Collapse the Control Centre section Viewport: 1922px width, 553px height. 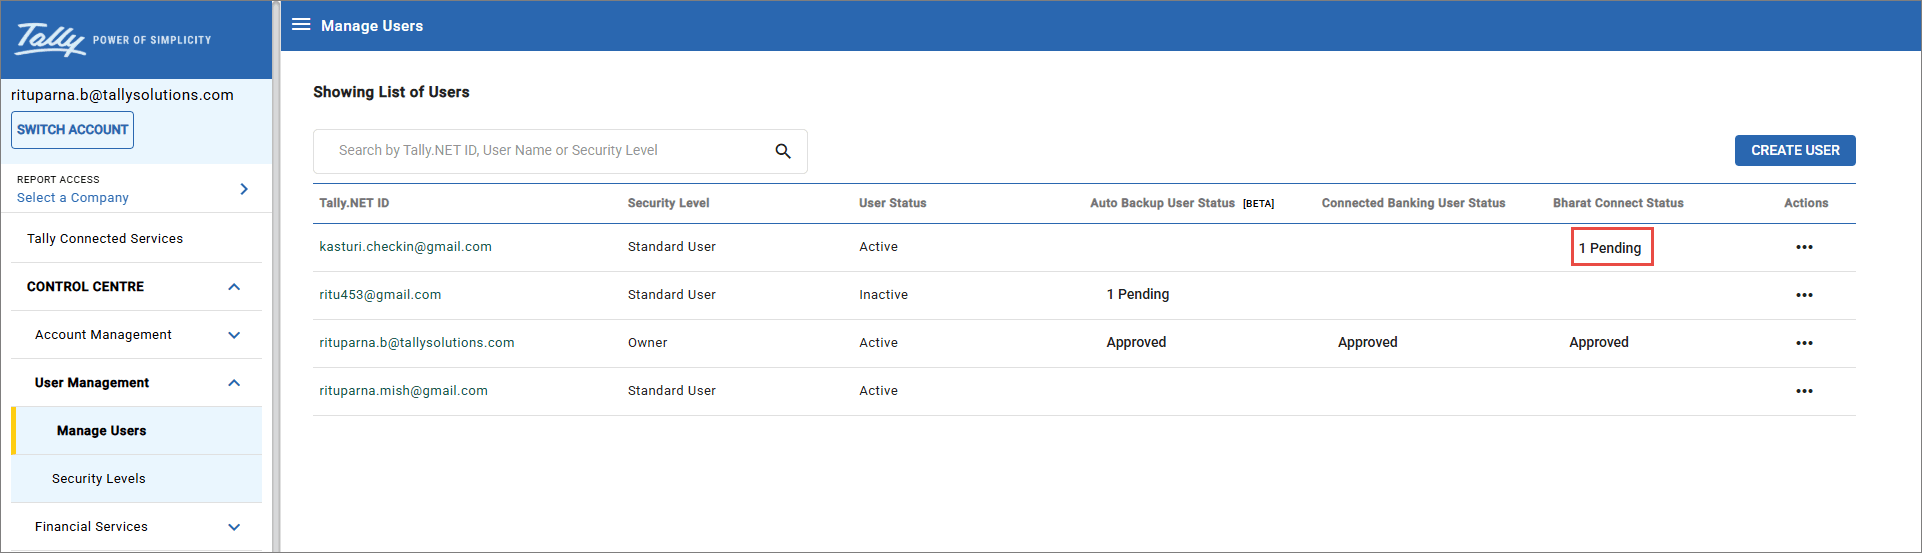[x=234, y=287]
